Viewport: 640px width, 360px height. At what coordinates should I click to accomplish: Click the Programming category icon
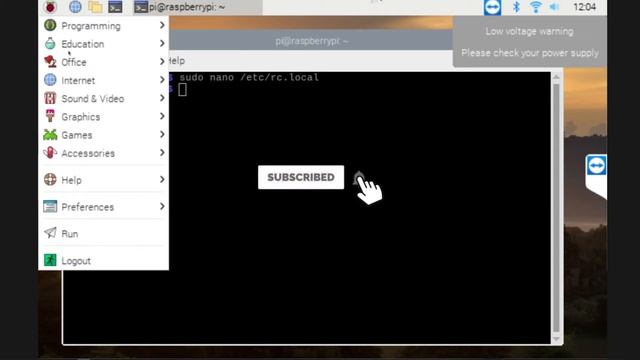click(x=50, y=25)
